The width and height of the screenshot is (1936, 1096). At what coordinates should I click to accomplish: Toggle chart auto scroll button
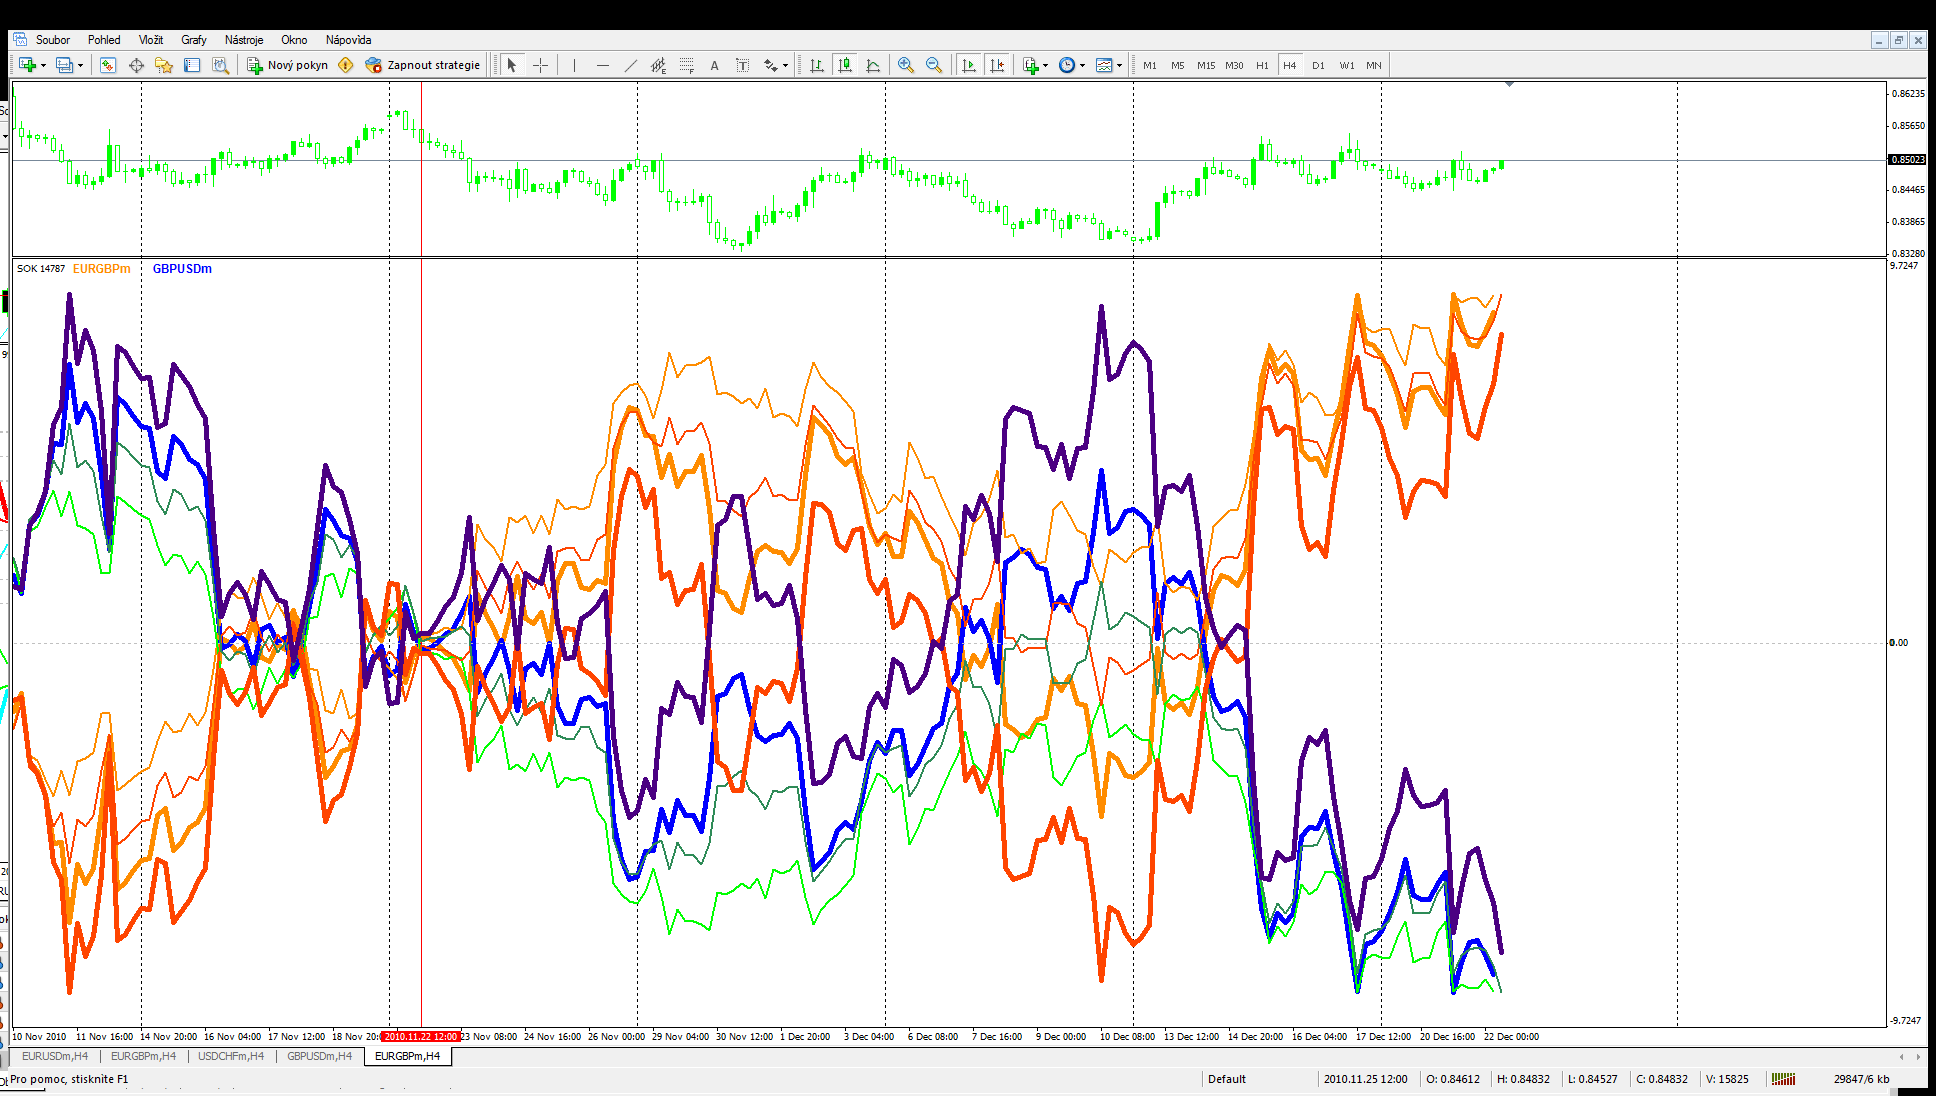pos(968,65)
